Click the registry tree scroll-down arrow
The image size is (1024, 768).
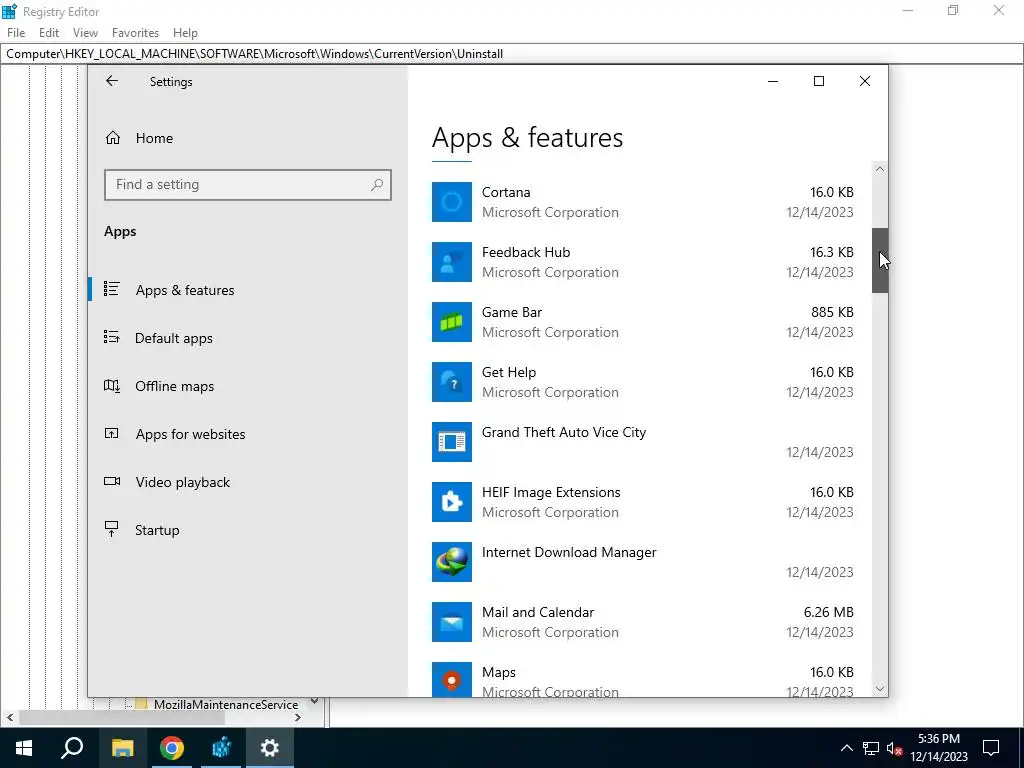[x=314, y=701]
